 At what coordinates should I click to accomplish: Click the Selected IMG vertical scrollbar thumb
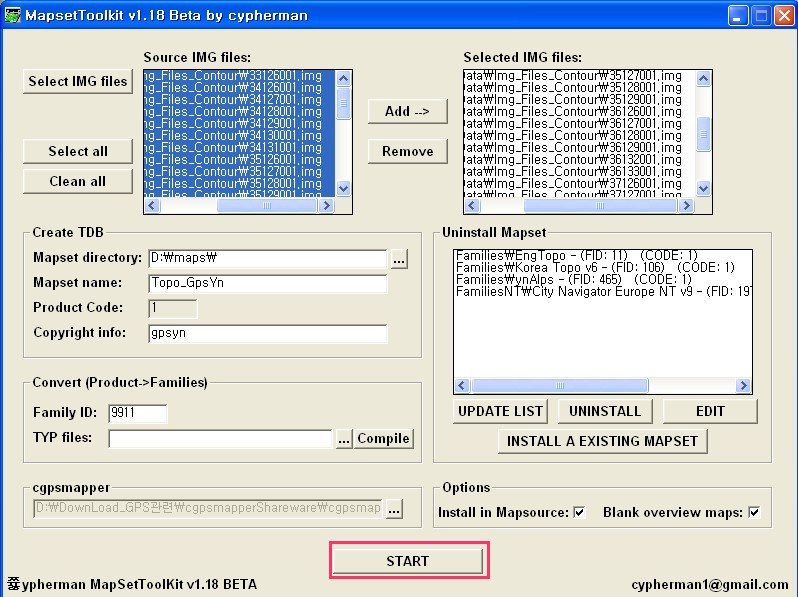(703, 134)
